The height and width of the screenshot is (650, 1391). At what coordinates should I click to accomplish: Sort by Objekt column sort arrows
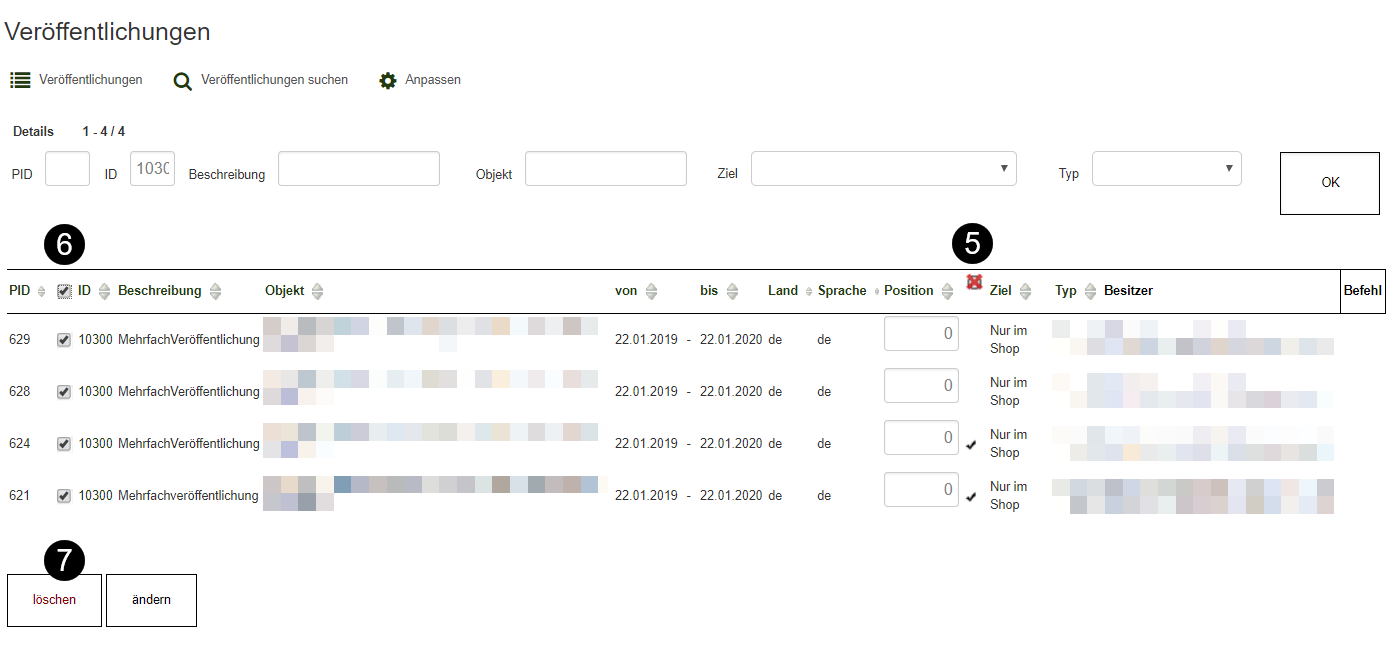318,291
